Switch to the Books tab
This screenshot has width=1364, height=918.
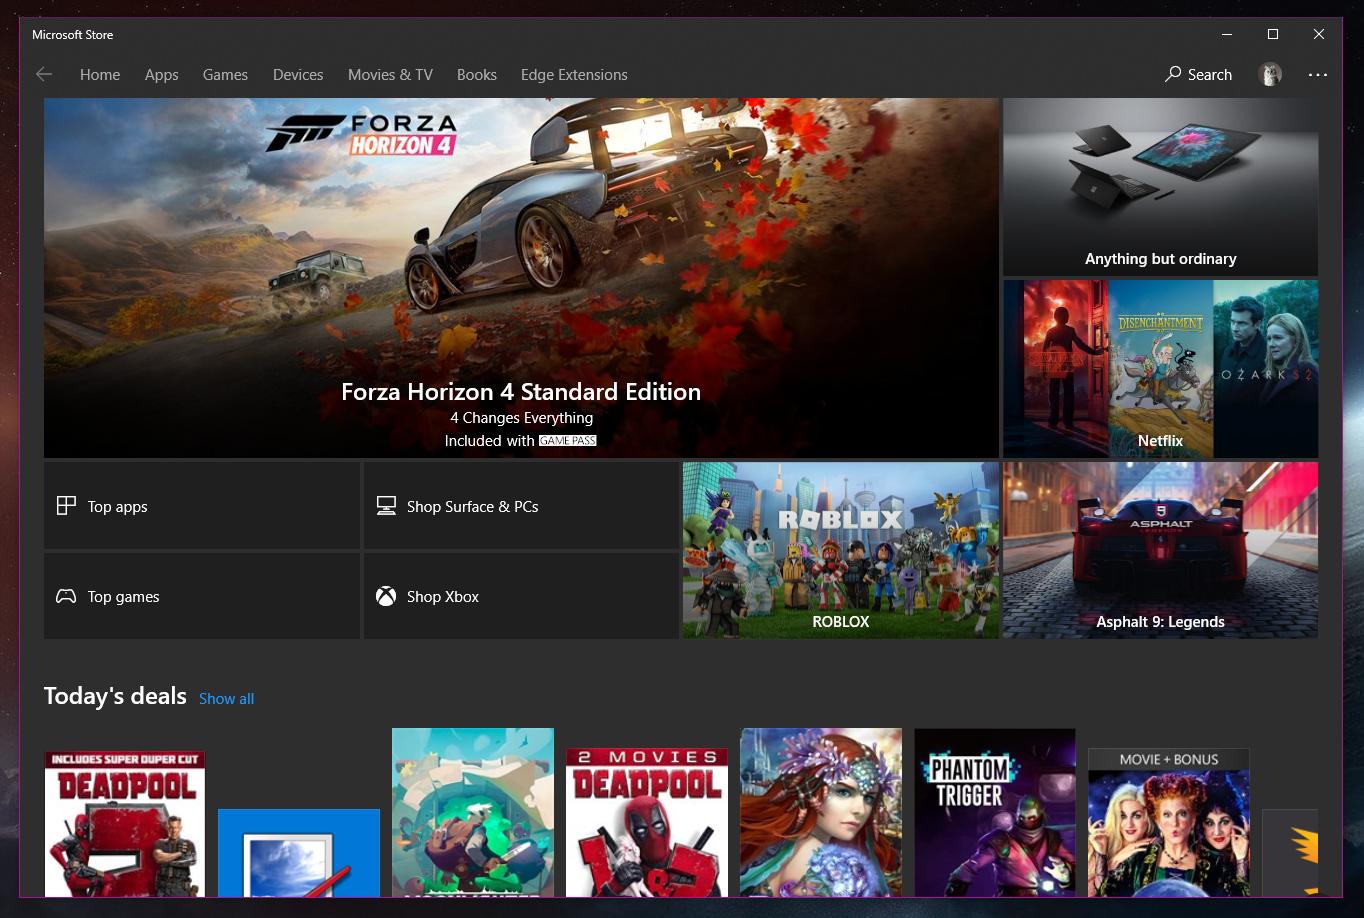point(477,74)
